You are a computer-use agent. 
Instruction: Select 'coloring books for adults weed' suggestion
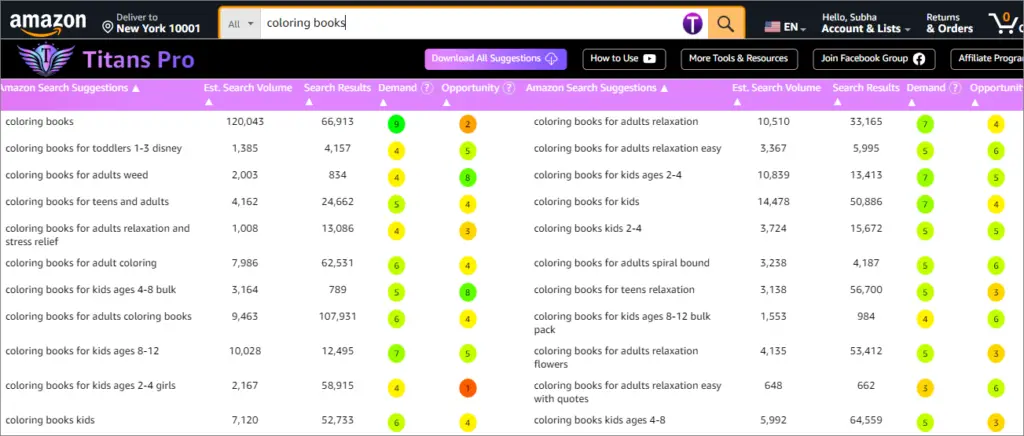76,175
